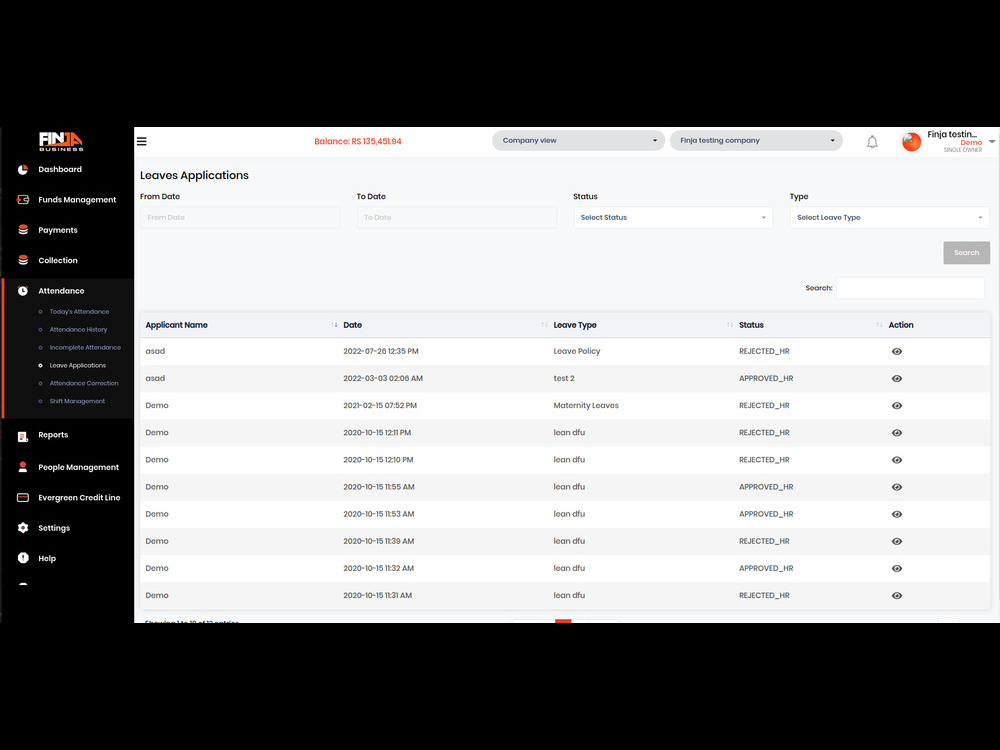Click the Help exclamation icon
The height and width of the screenshot is (750, 1000).
(23, 557)
